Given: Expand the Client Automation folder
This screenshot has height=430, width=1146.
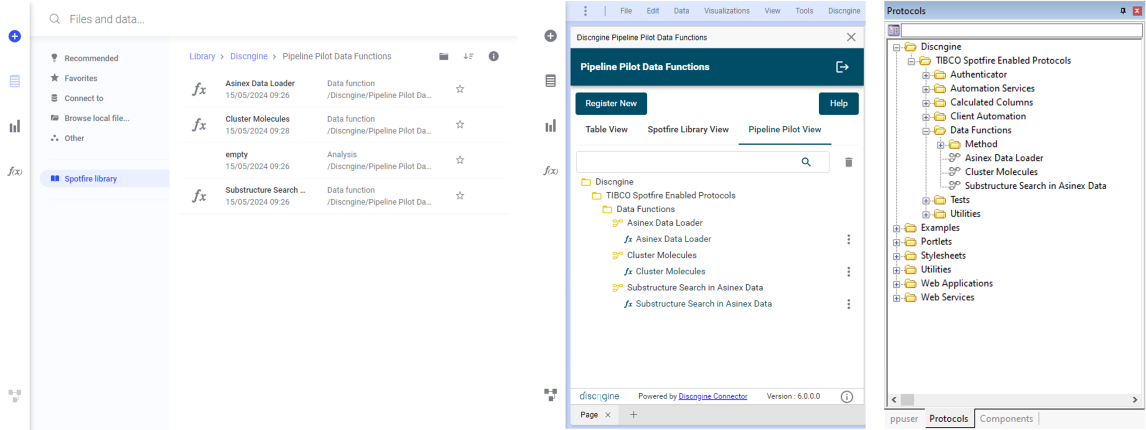Looking at the screenshot, I should click(x=926, y=116).
